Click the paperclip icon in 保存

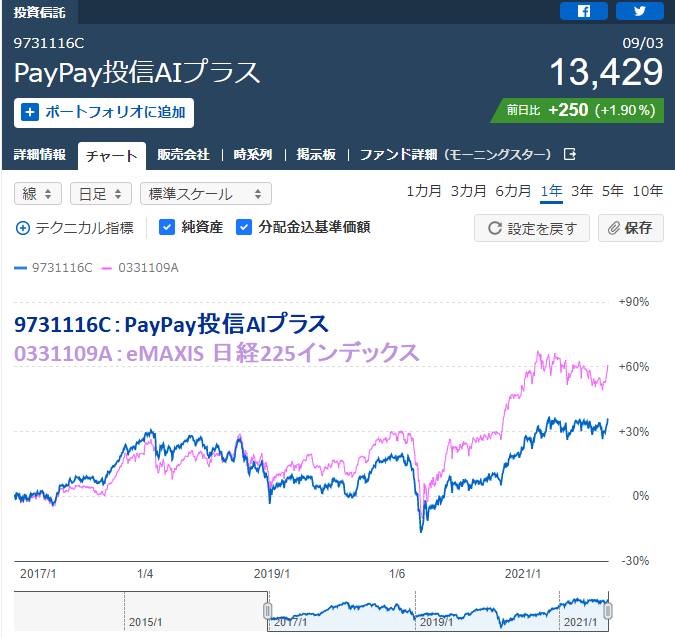click(x=613, y=228)
